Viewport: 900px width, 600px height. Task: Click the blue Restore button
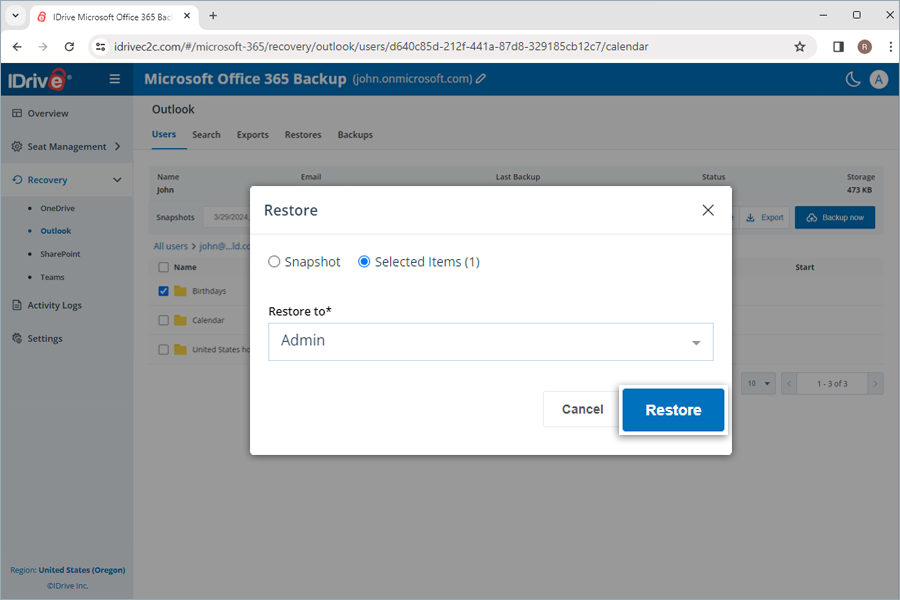click(673, 410)
